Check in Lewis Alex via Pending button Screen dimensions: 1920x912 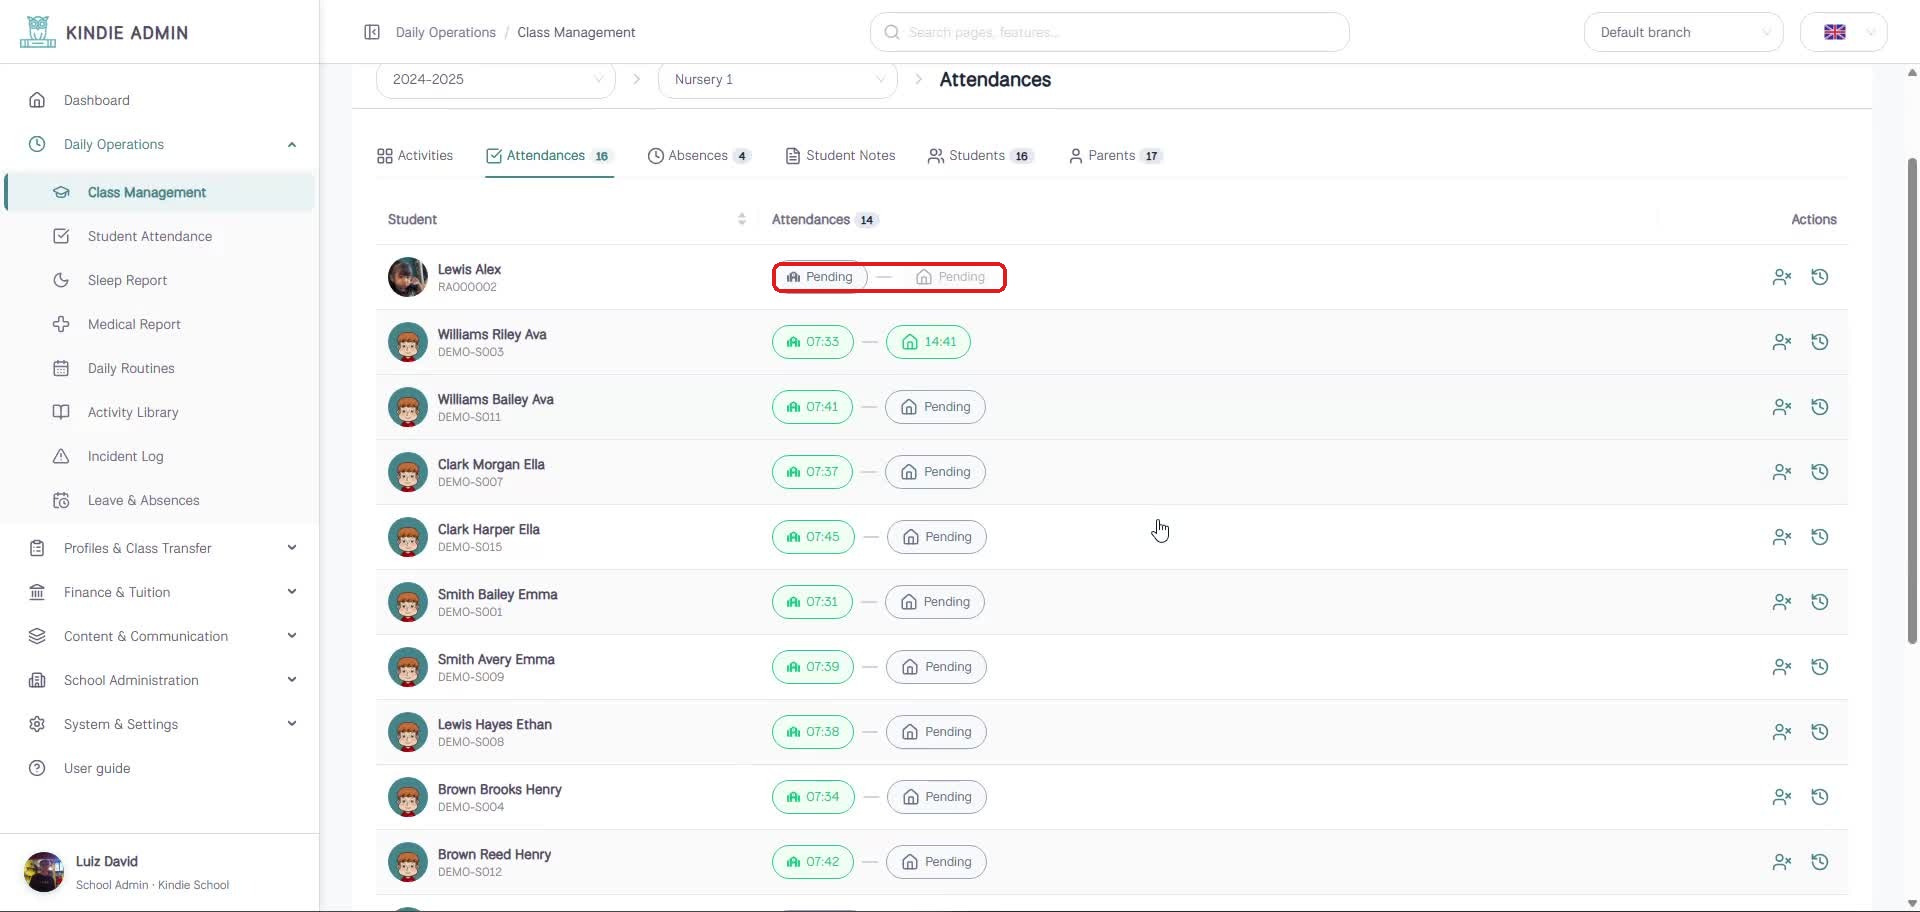pyautogui.click(x=820, y=277)
